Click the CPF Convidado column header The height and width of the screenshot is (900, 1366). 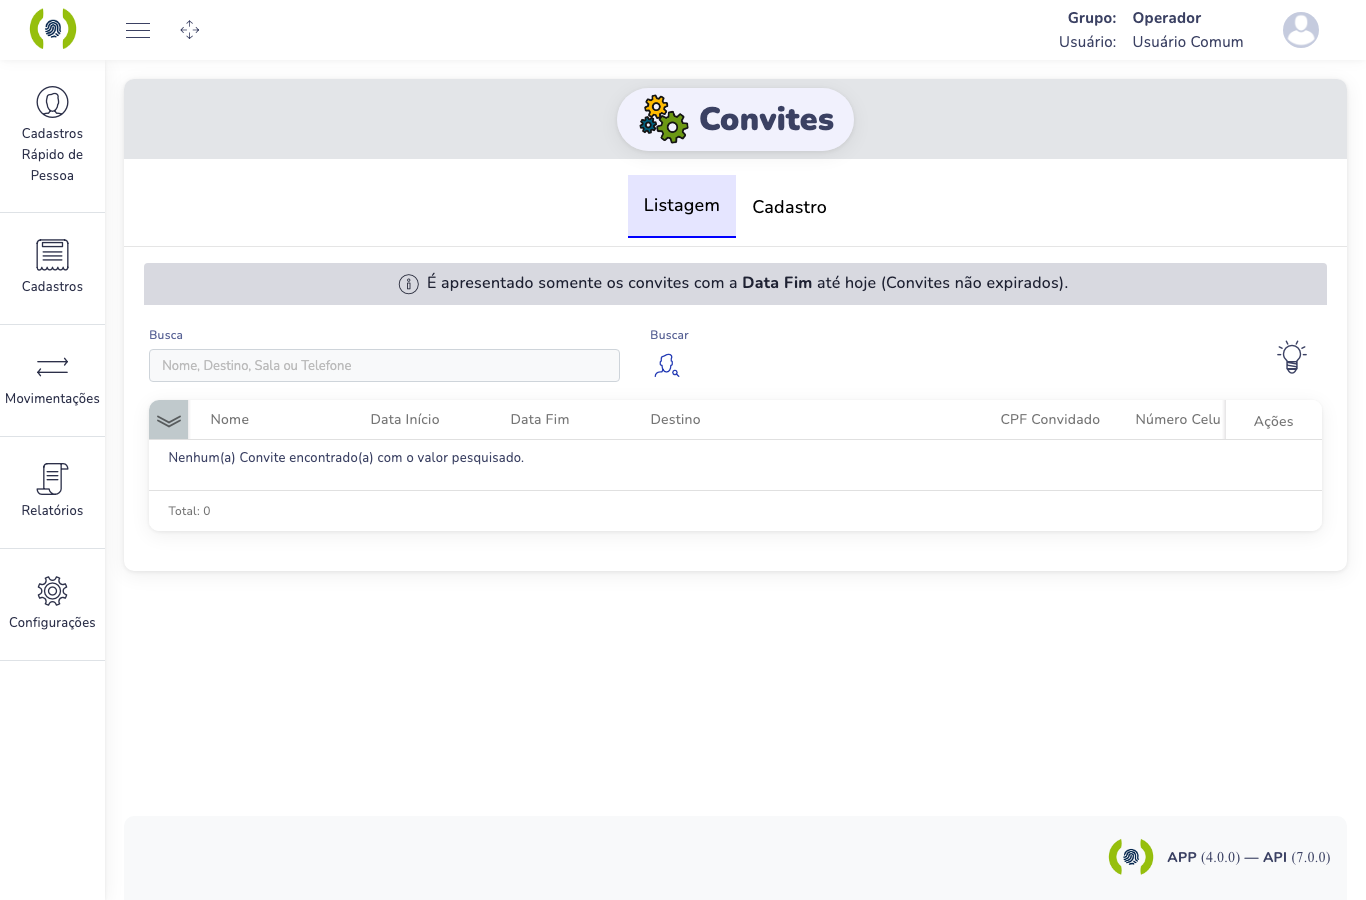tap(1050, 419)
